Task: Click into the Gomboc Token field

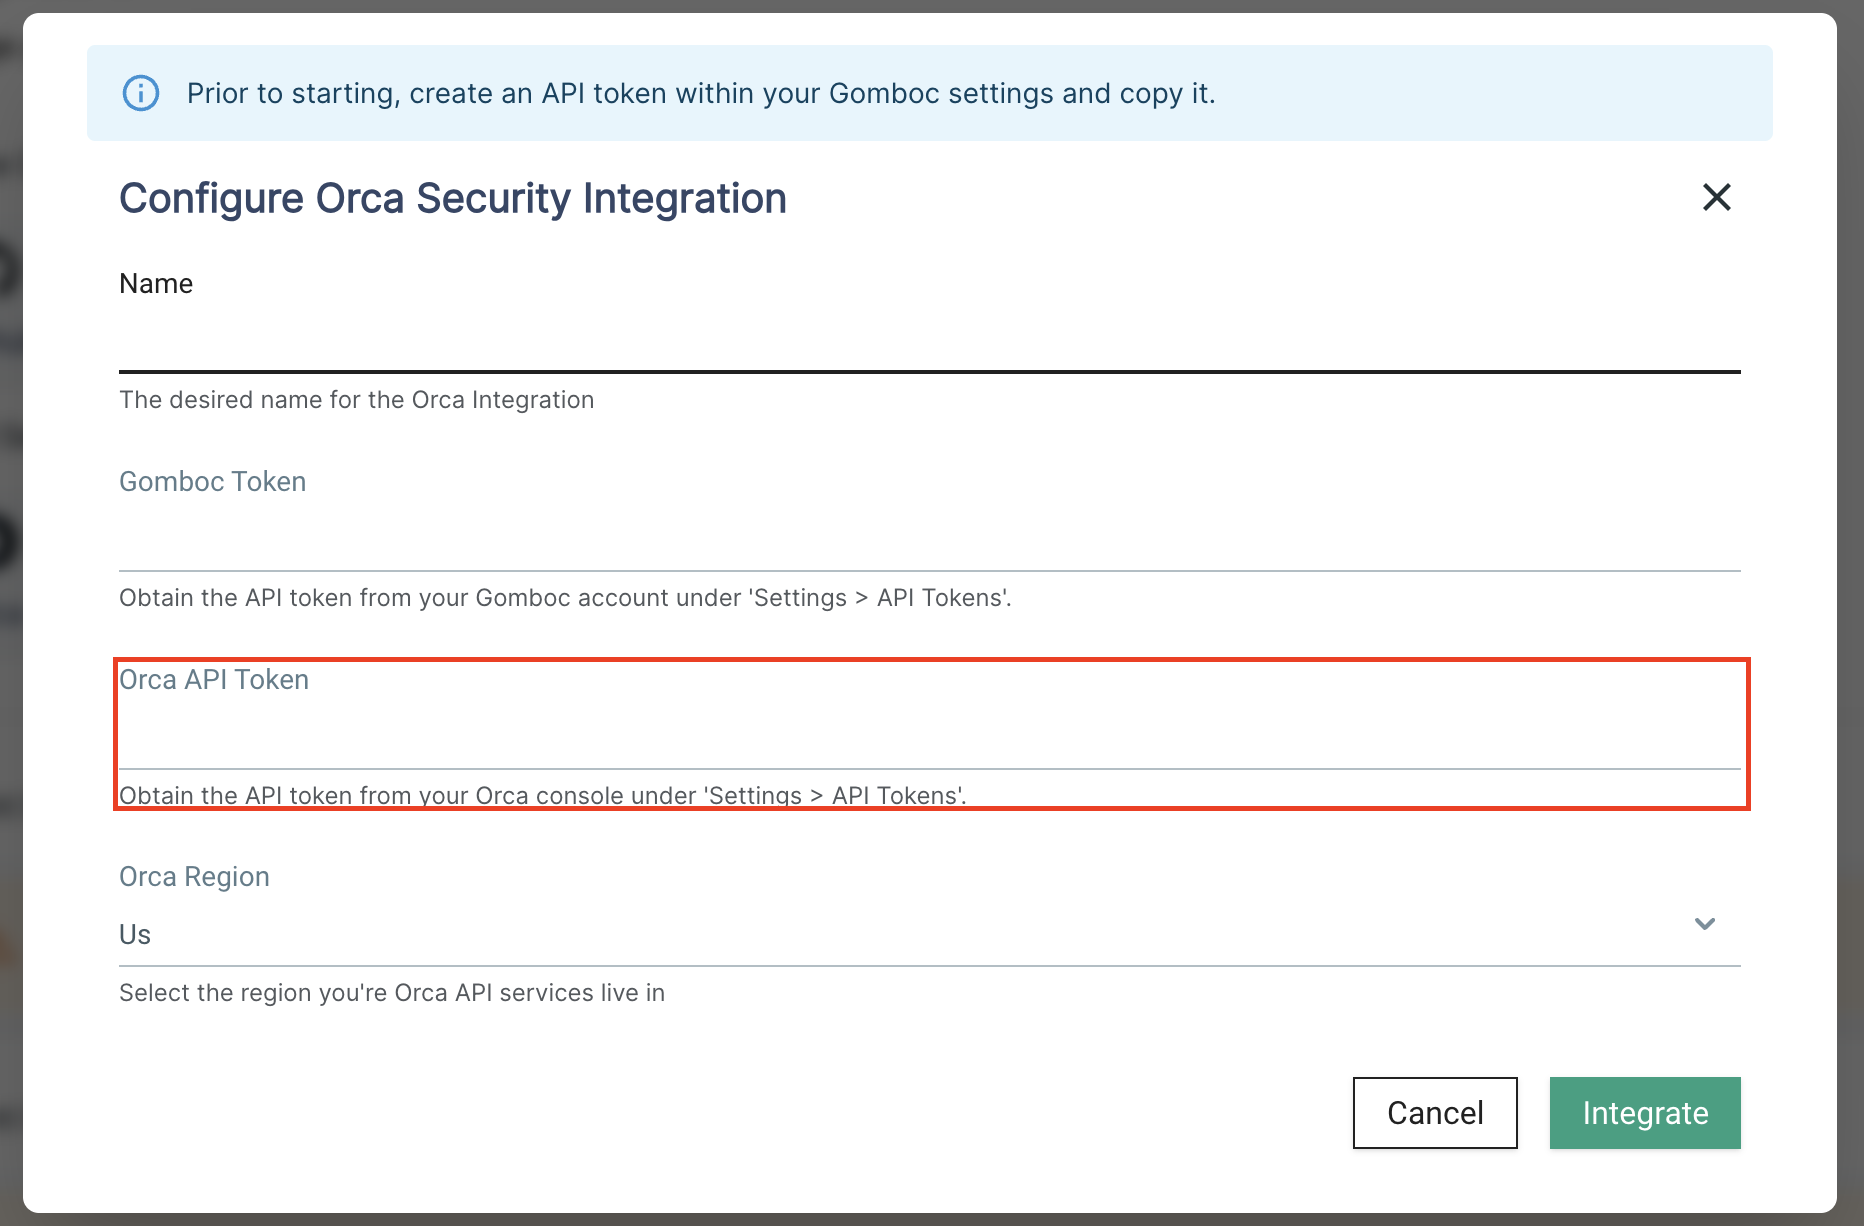Action: click(x=930, y=540)
